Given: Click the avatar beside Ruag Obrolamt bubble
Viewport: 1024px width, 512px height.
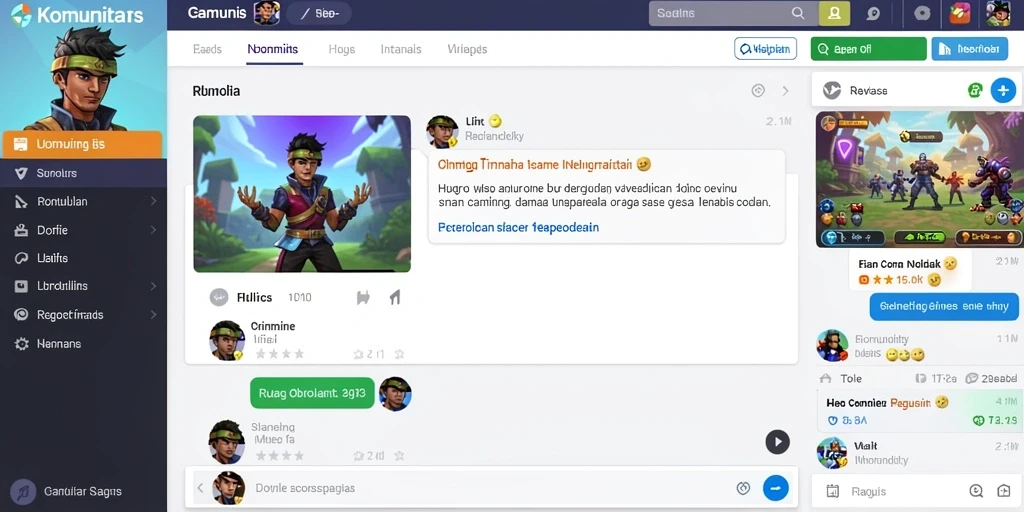Looking at the screenshot, I should [x=395, y=394].
